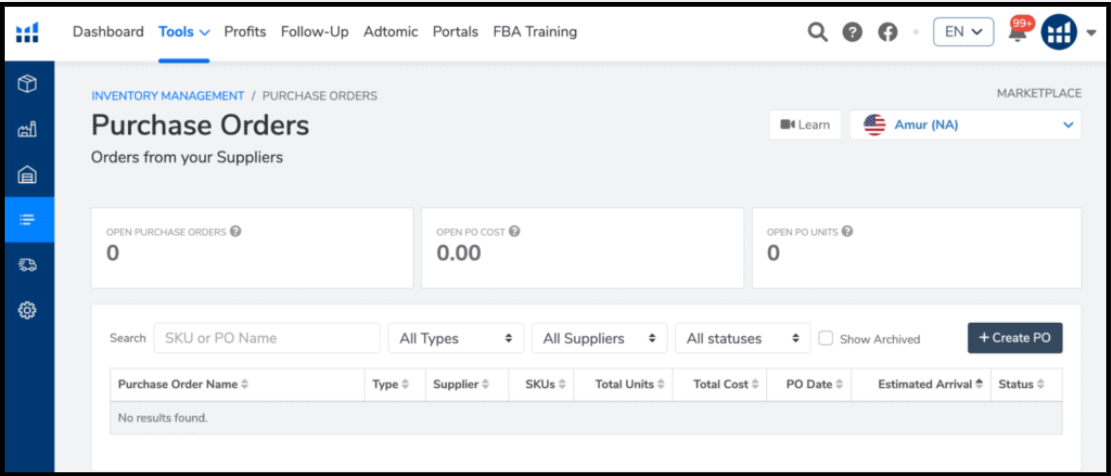1111x476 pixels.
Task: Select the purchase orders list icon in sidebar
Action: click(27, 220)
